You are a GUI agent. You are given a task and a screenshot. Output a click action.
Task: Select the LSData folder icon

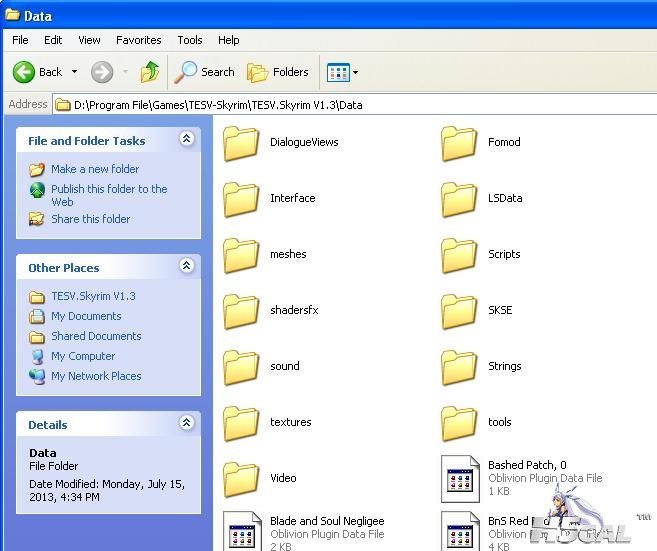(459, 199)
